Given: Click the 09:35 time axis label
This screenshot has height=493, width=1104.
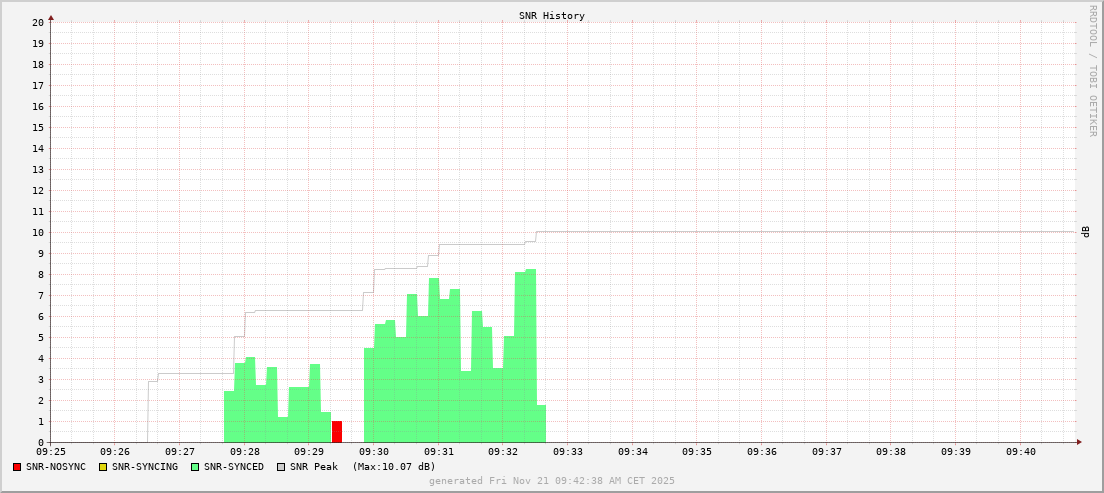Looking at the screenshot, I should click(x=697, y=452).
